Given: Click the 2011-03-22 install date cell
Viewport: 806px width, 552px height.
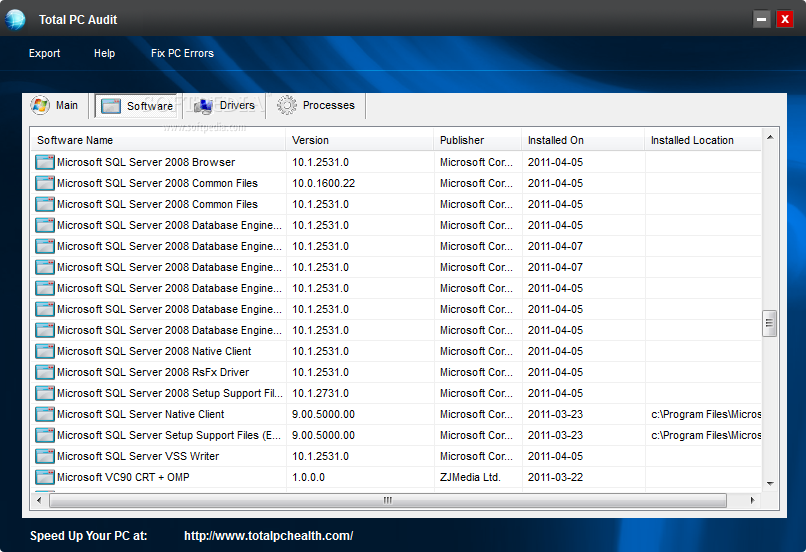Looking at the screenshot, I should (x=555, y=477).
